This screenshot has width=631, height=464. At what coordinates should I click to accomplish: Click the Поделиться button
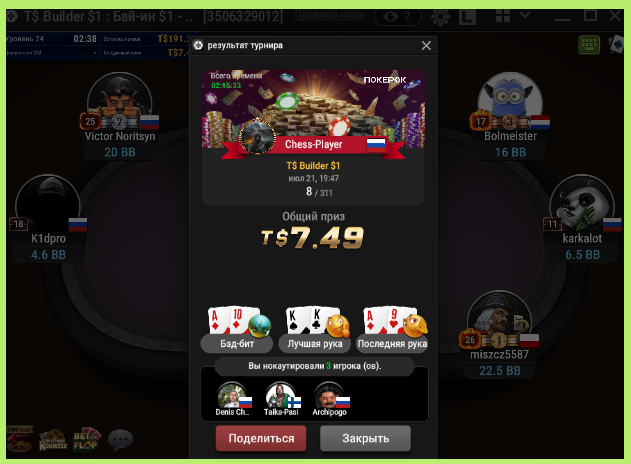coord(261,438)
